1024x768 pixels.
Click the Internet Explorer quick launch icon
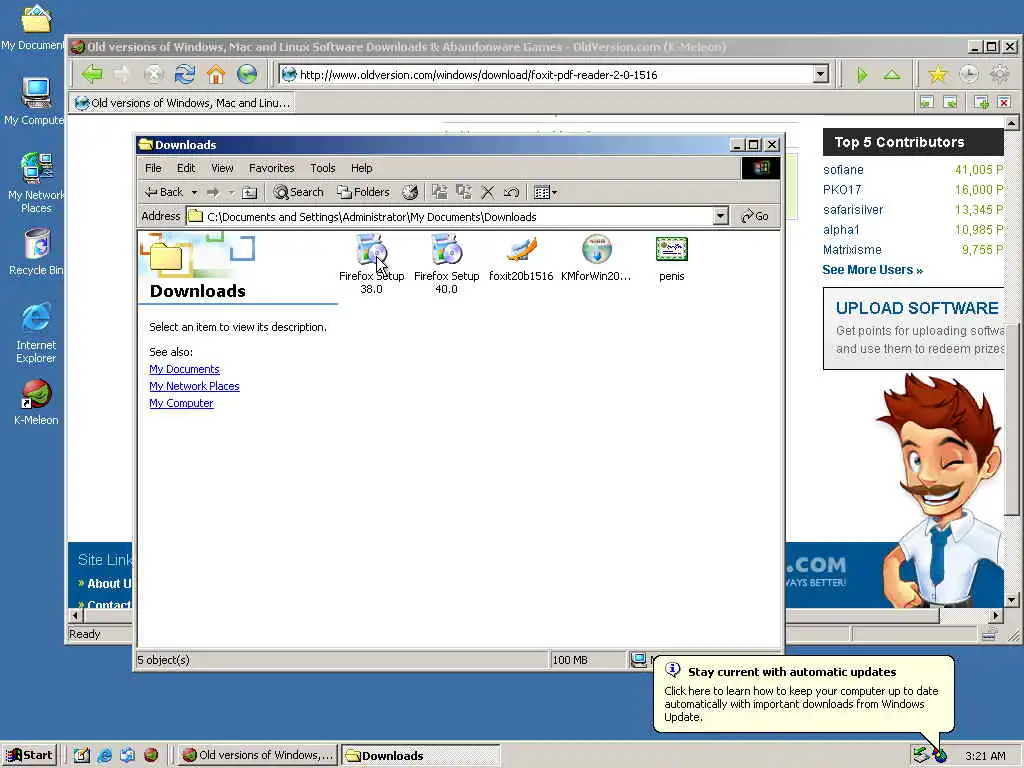[x=104, y=755]
